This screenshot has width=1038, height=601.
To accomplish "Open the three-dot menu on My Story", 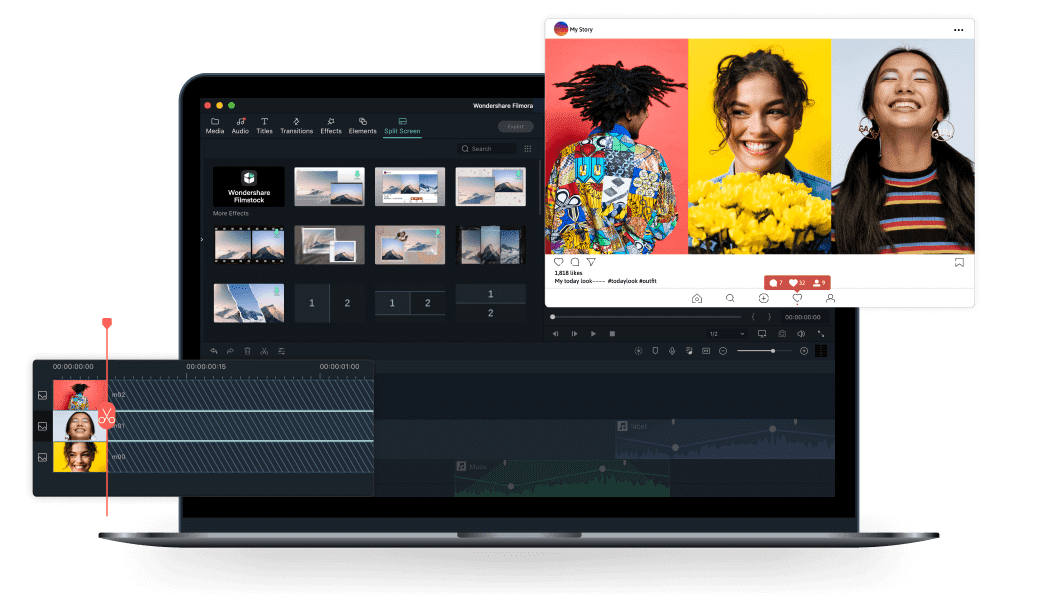I will pos(958,30).
